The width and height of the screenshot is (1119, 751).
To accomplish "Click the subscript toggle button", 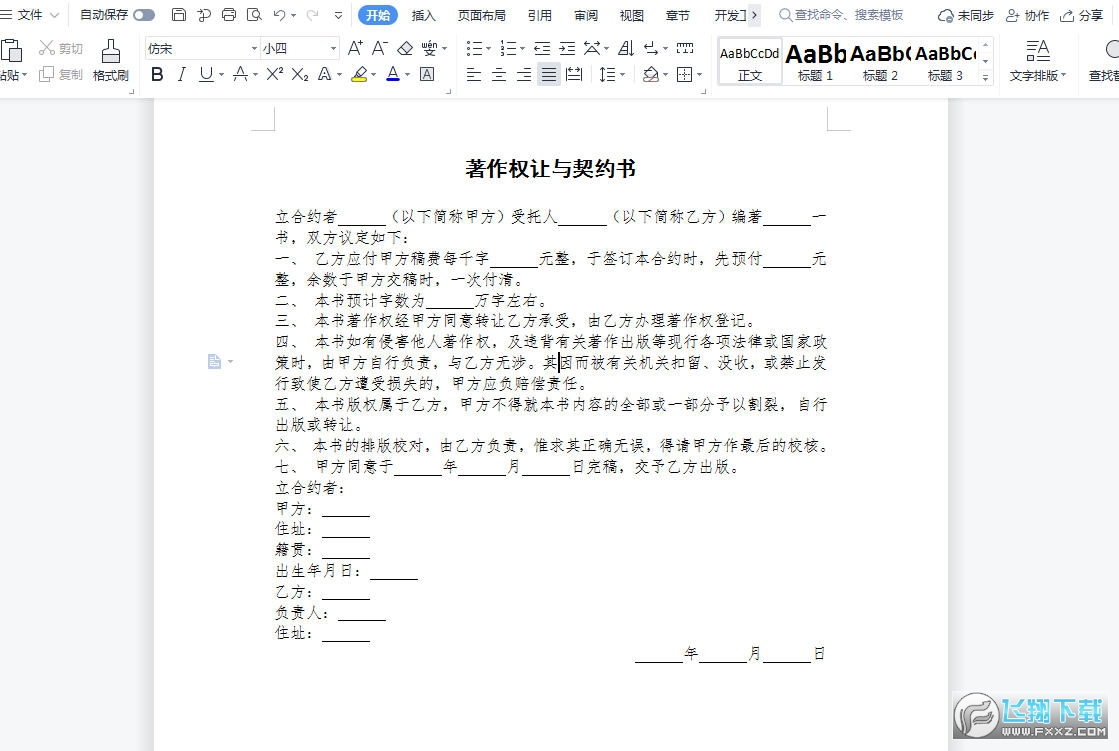I will click(300, 74).
